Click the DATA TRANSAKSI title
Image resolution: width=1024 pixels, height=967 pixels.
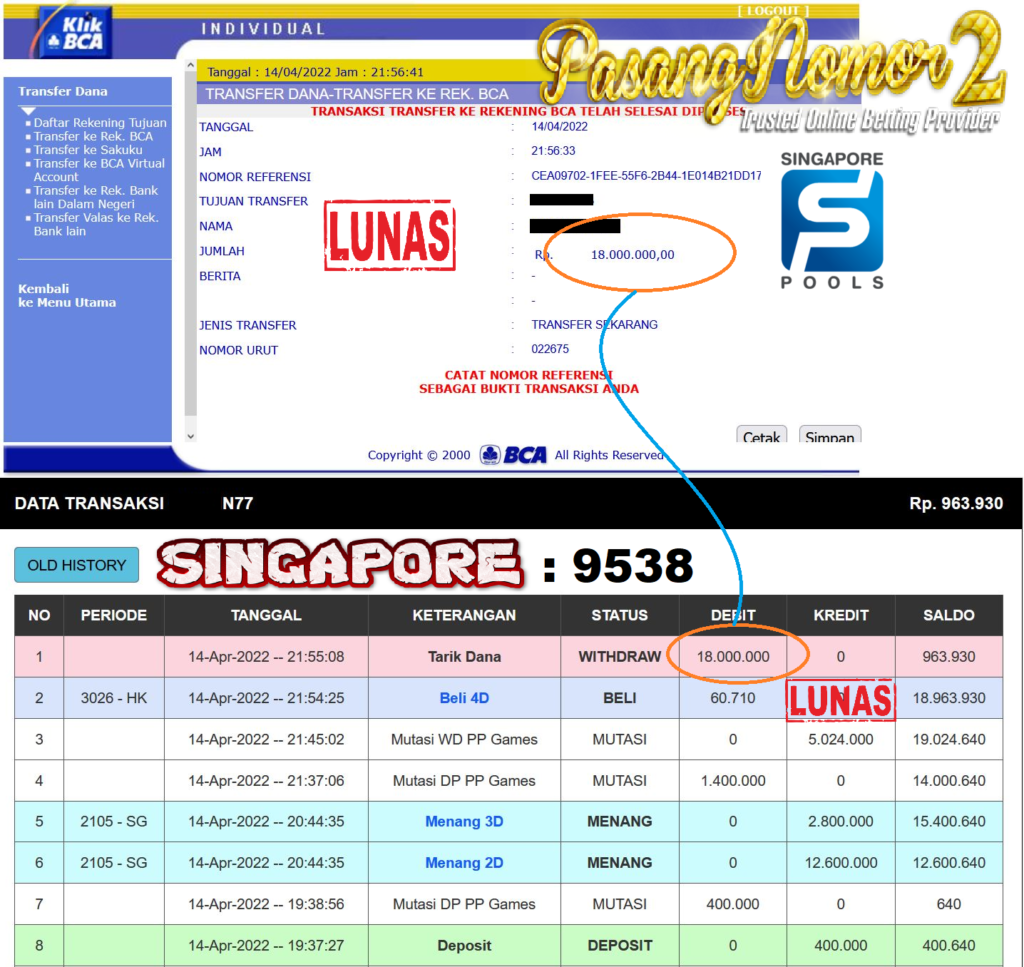pyautogui.click(x=89, y=503)
